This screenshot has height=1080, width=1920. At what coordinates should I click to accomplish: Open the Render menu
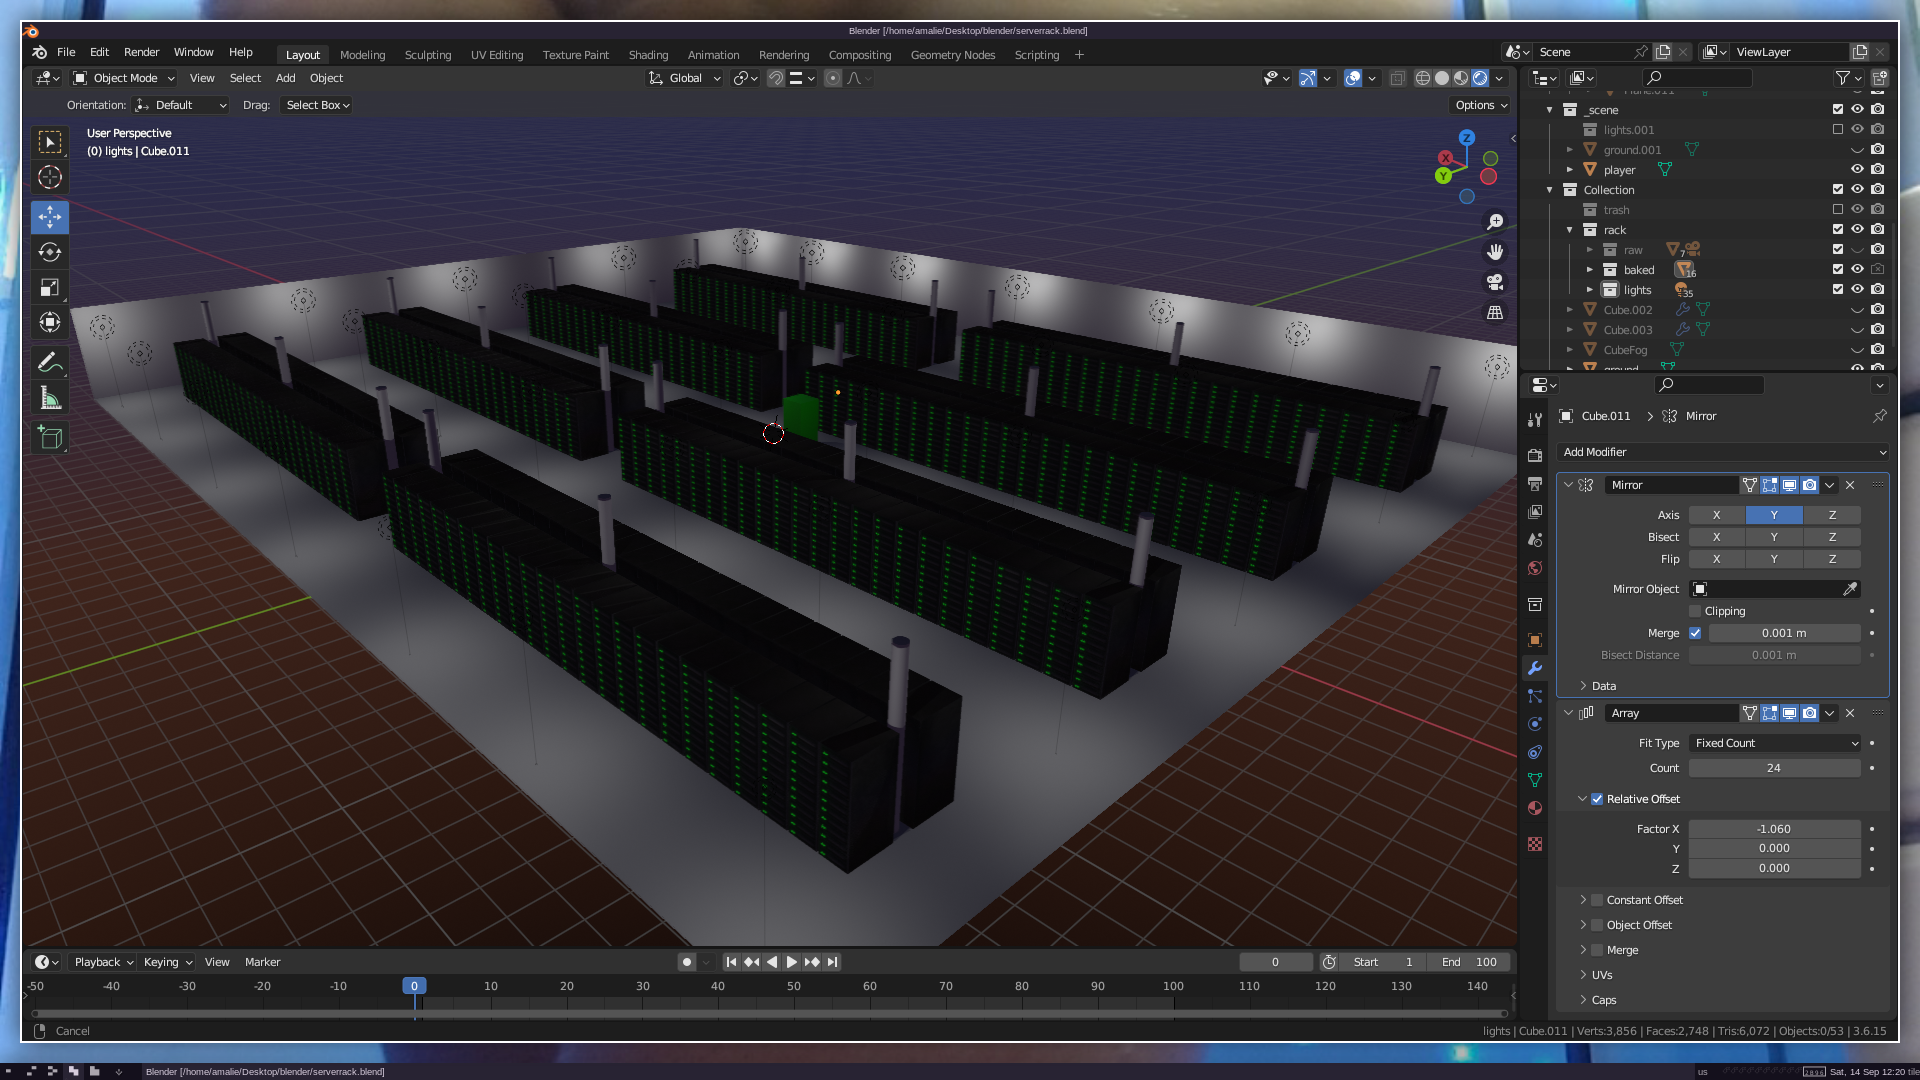[x=141, y=52]
